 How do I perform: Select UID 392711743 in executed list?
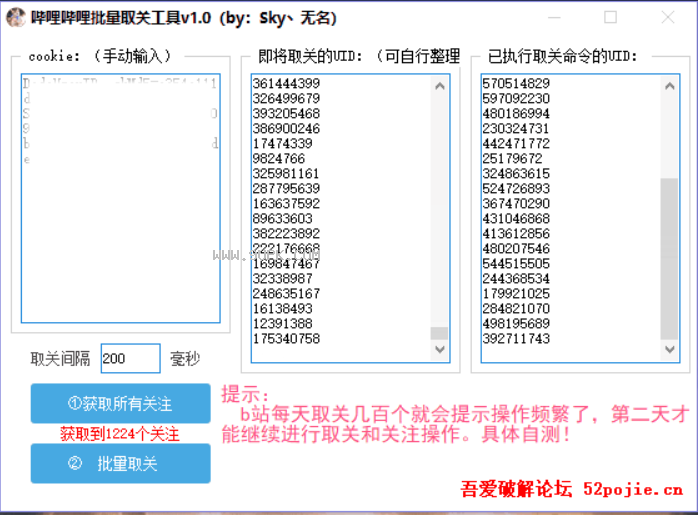pyautogui.click(x=516, y=339)
